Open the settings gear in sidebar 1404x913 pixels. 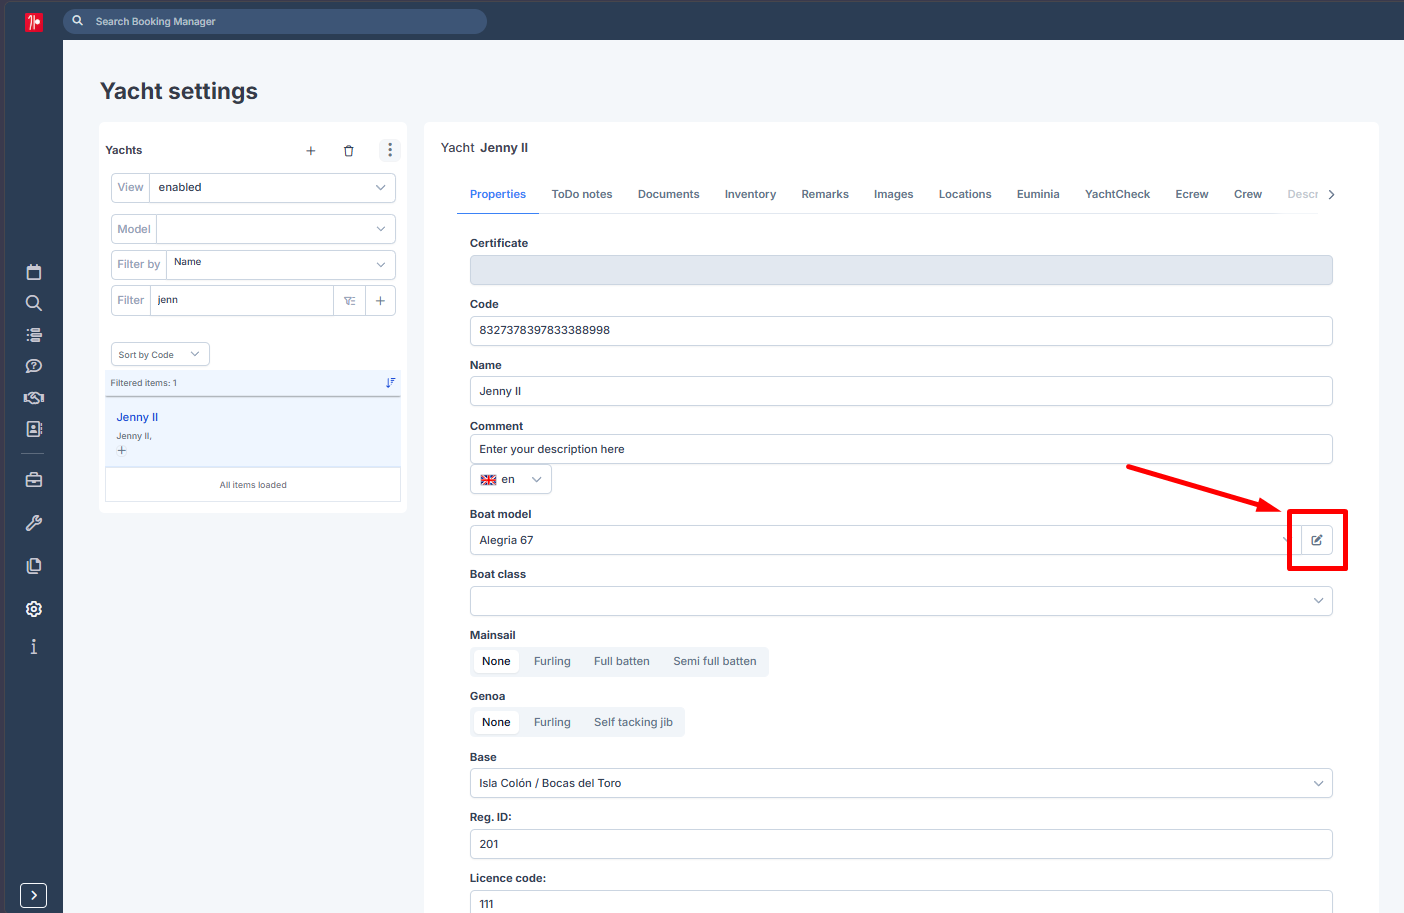click(x=34, y=609)
